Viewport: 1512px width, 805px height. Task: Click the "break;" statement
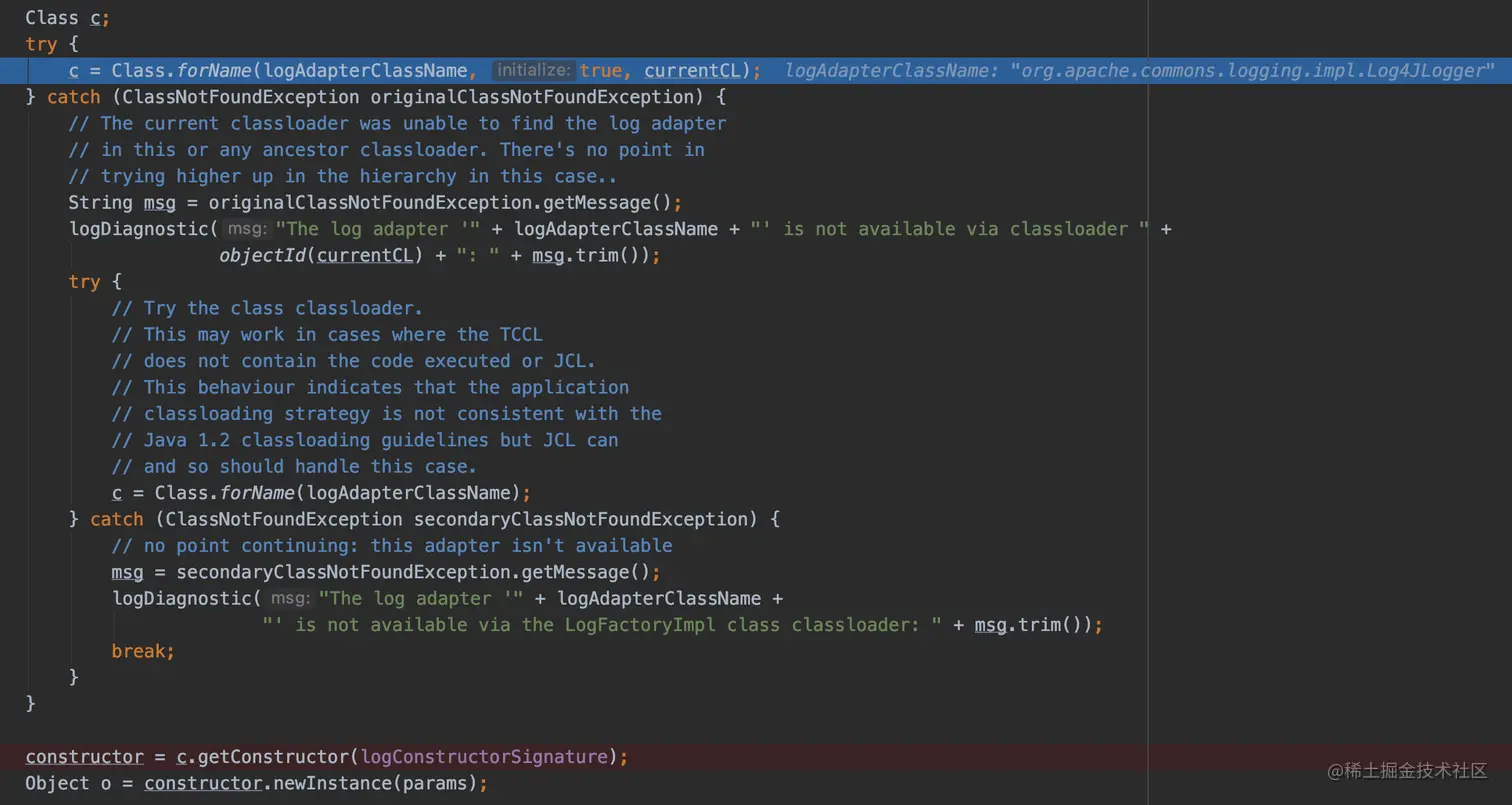click(x=143, y=651)
